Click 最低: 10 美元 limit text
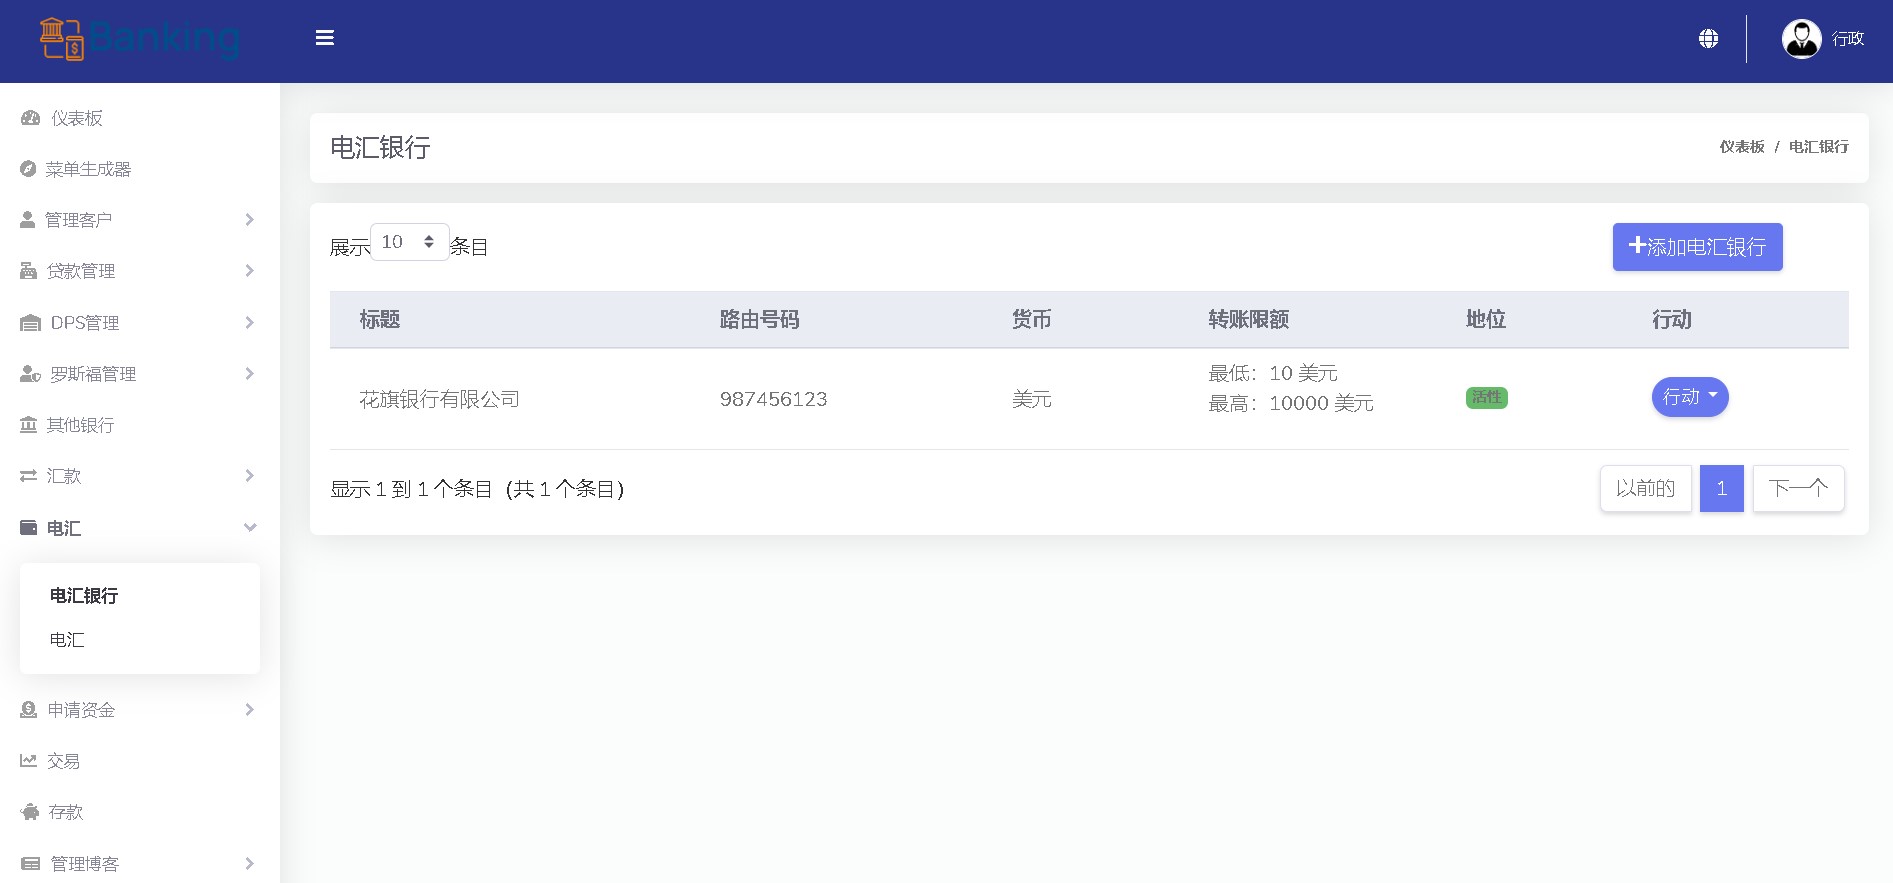This screenshot has height=883, width=1893. click(1273, 373)
